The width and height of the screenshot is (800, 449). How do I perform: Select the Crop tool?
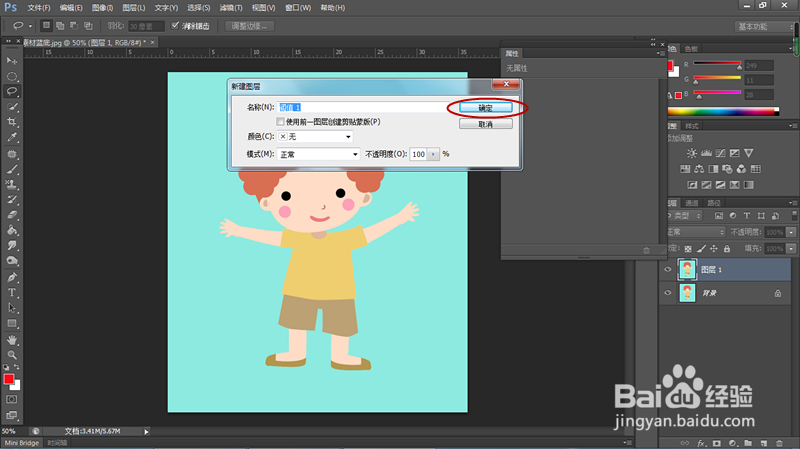pyautogui.click(x=12, y=122)
